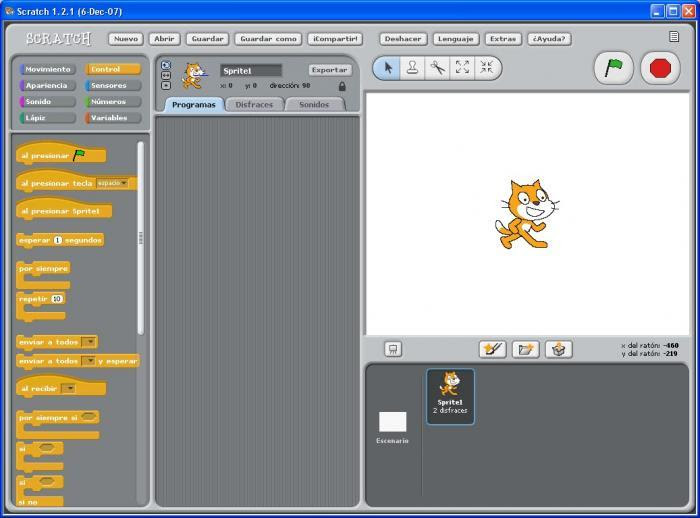Screen dimensions: 700x518
Task: Switch to the Sonidos tab
Action: (x=314, y=104)
